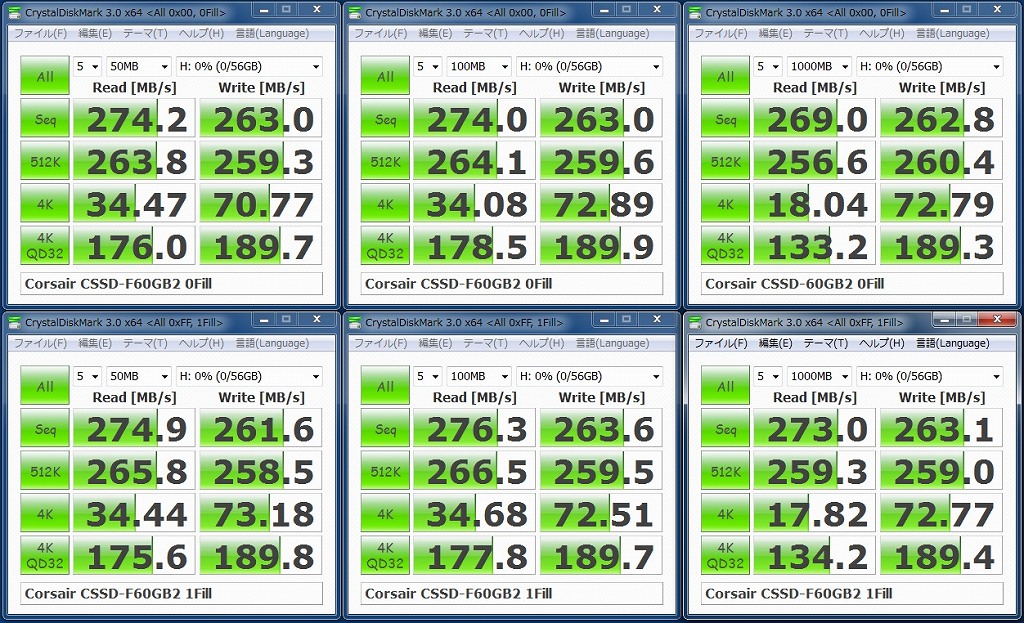
Task: Open drive H: dropdown in 0Fill 50MB window
Action: pos(249,66)
